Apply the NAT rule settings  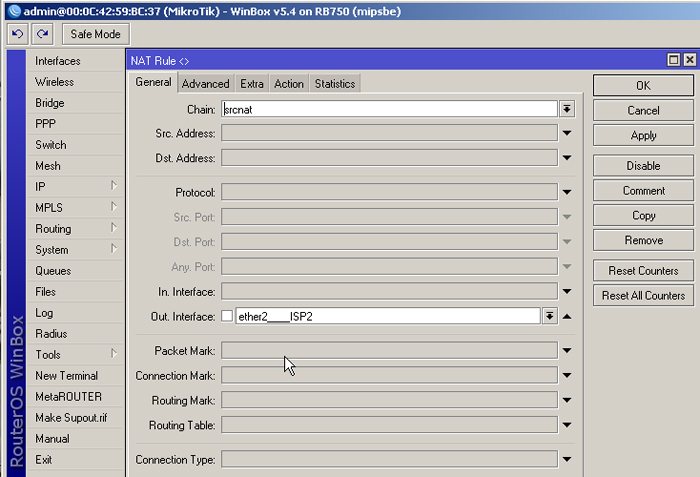pyautogui.click(x=643, y=135)
